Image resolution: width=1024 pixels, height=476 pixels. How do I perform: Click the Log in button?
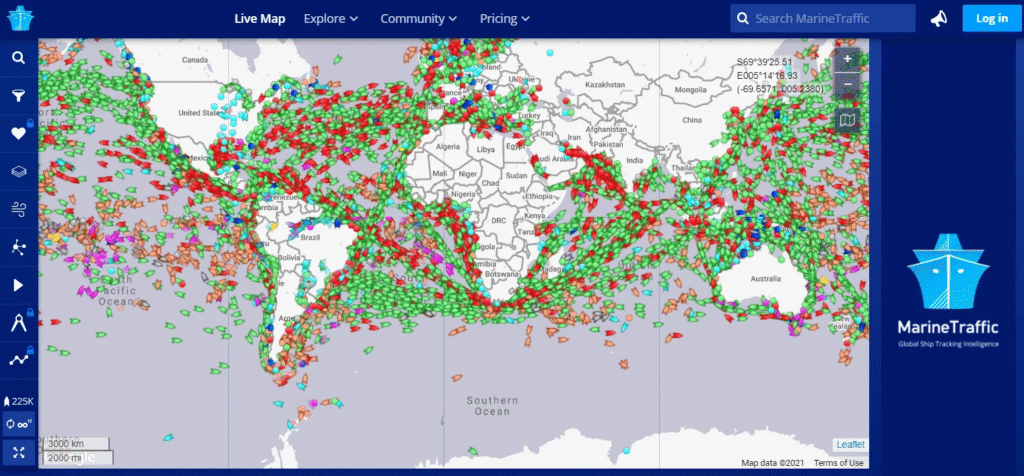[991, 18]
